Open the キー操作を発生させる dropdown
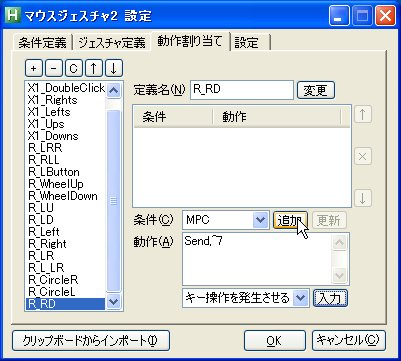401x361 pixels. point(301,298)
